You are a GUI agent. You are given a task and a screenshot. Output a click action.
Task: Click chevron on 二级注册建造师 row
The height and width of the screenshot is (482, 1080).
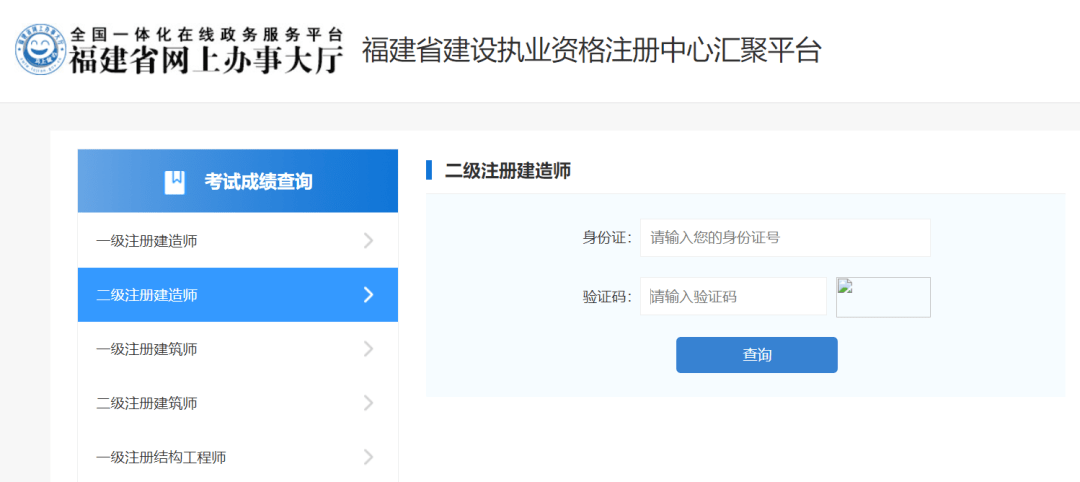(x=368, y=295)
